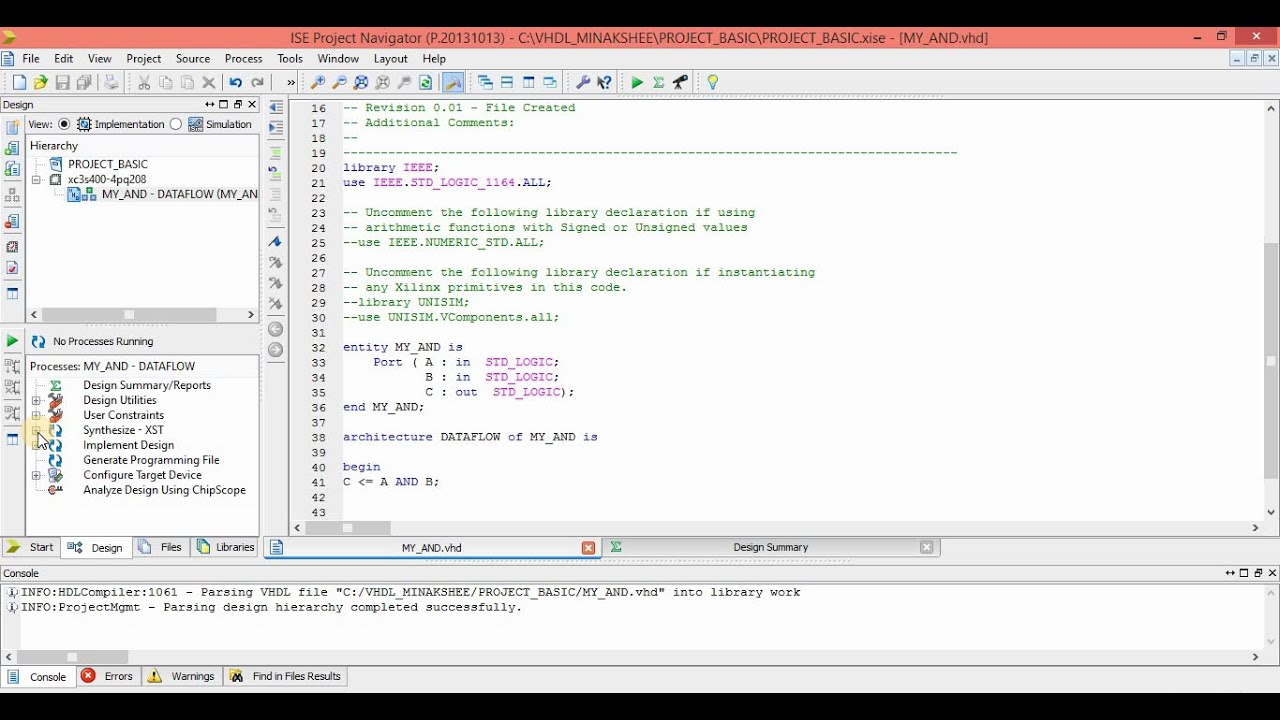Open Design Summary via sigma toolbar icon

[659, 83]
